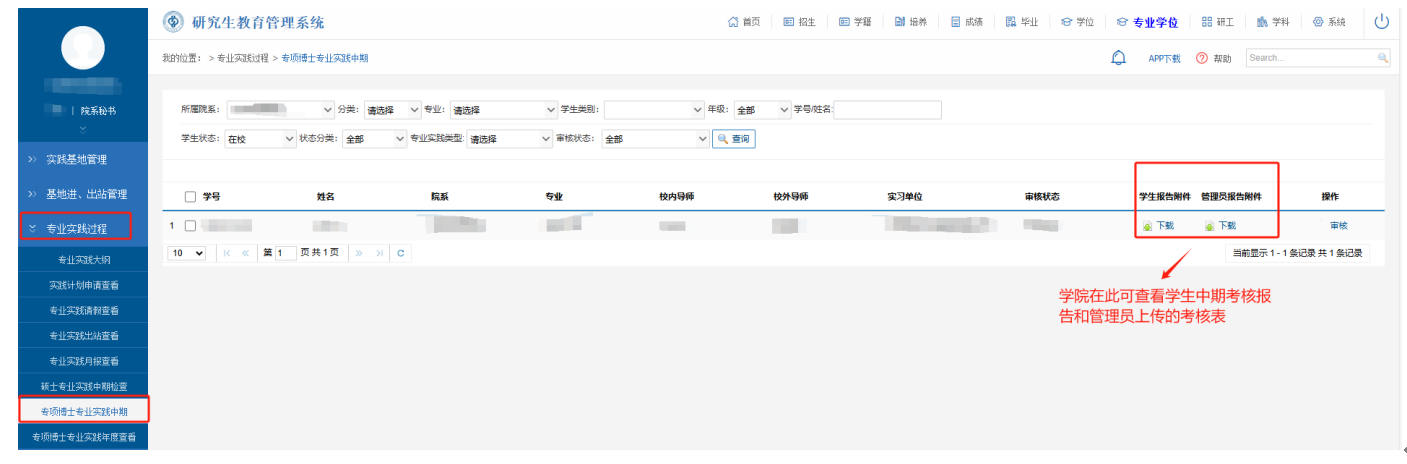Click the 查询 search button
Image resolution: width=1407 pixels, height=464 pixels.
click(734, 139)
